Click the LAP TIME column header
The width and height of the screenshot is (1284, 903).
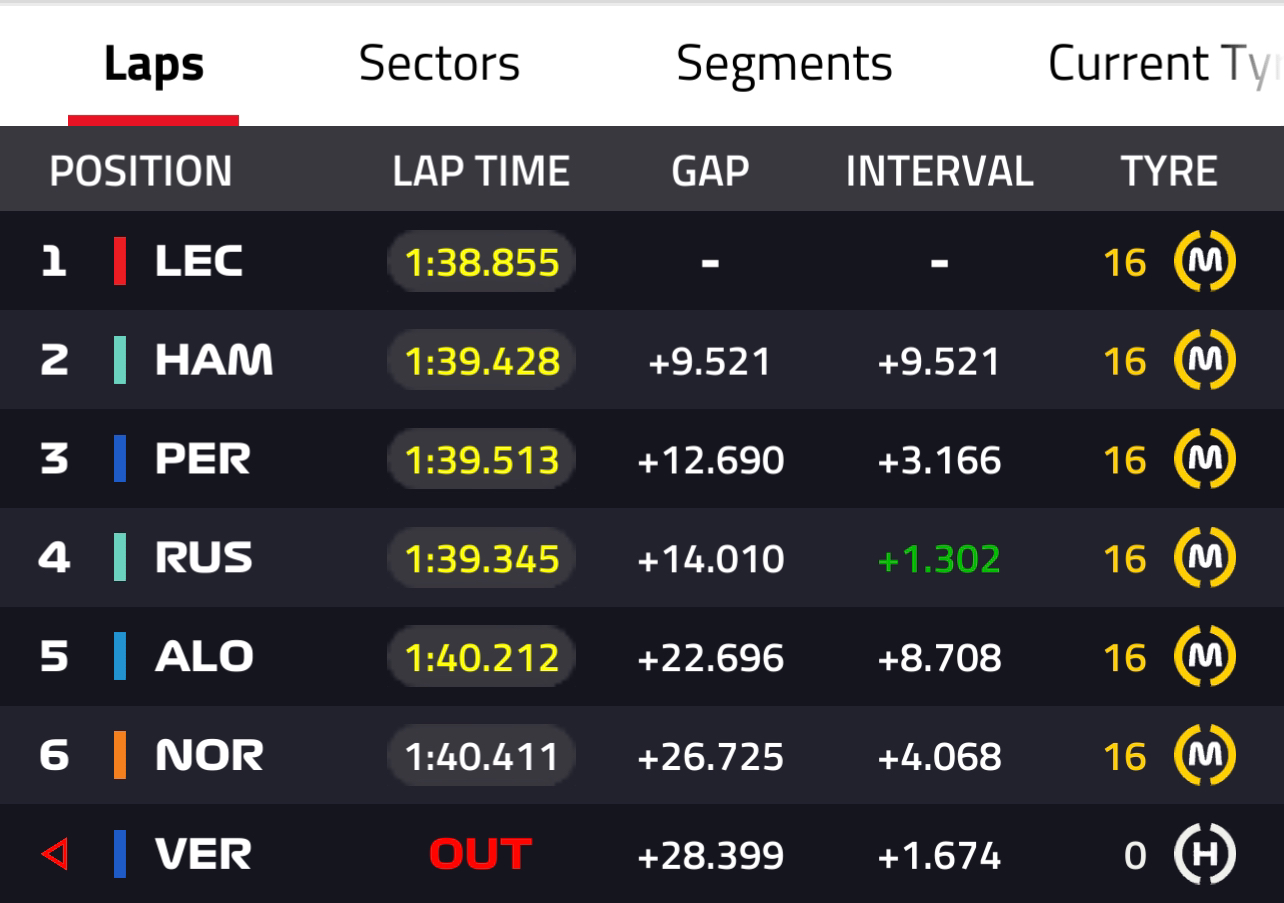(x=481, y=171)
